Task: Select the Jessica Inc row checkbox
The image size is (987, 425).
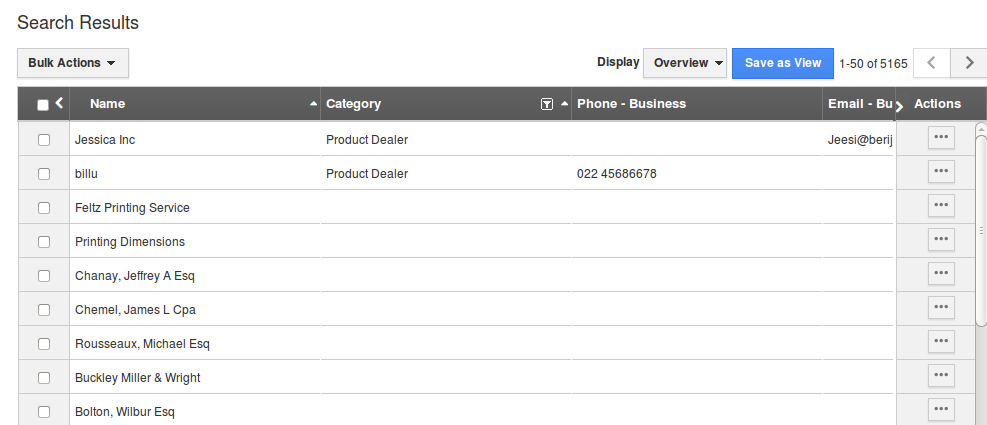Action: click(x=44, y=140)
